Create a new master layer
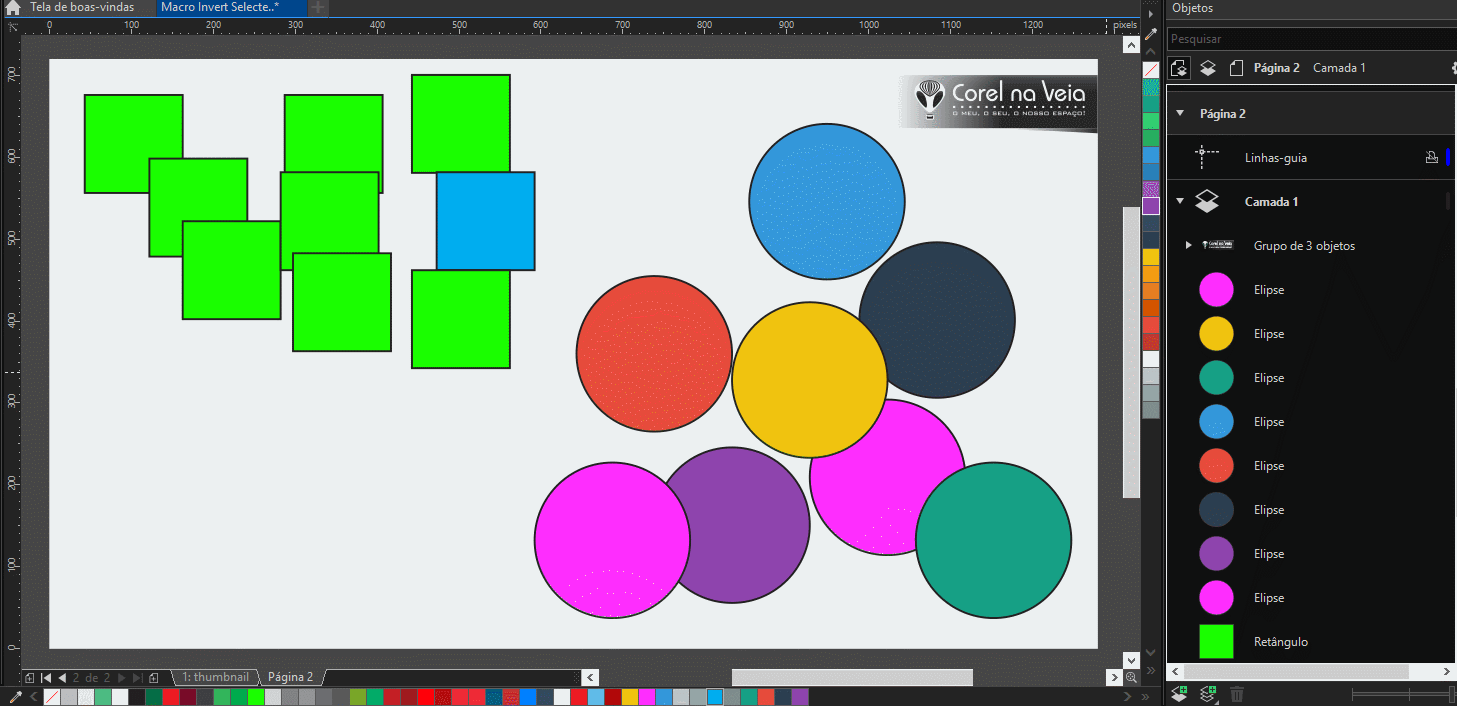This screenshot has height=706, width=1457. 1207,692
